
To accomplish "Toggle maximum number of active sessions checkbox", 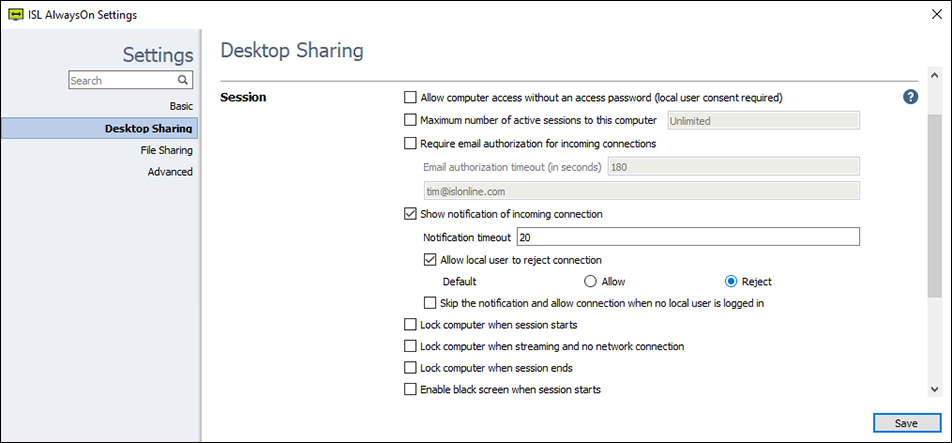I will click(410, 120).
